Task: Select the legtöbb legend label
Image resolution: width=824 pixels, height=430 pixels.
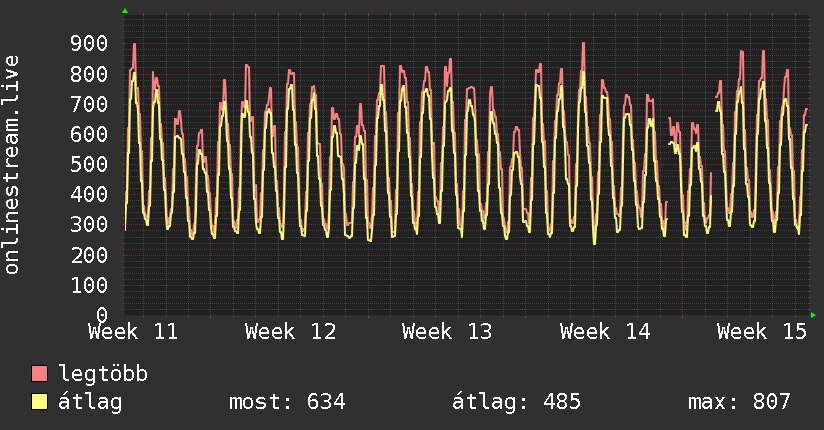Action: pyautogui.click(x=103, y=374)
